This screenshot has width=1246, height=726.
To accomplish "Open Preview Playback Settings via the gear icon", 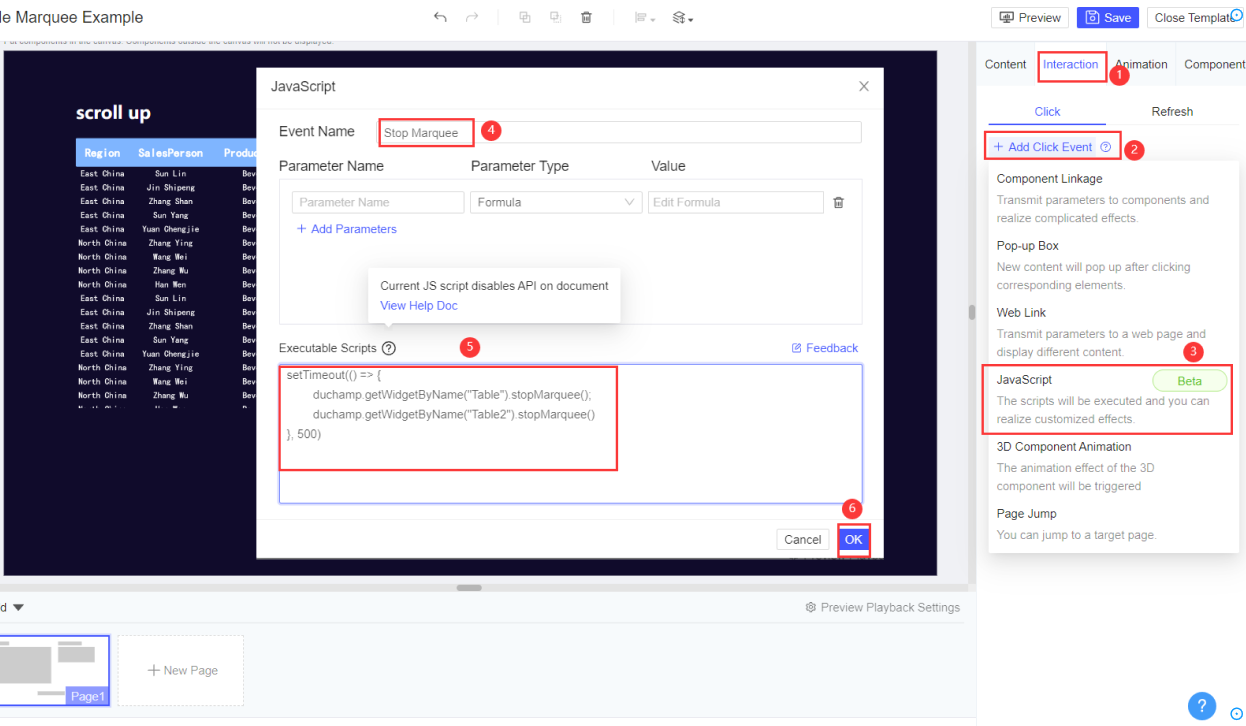I will 810,607.
